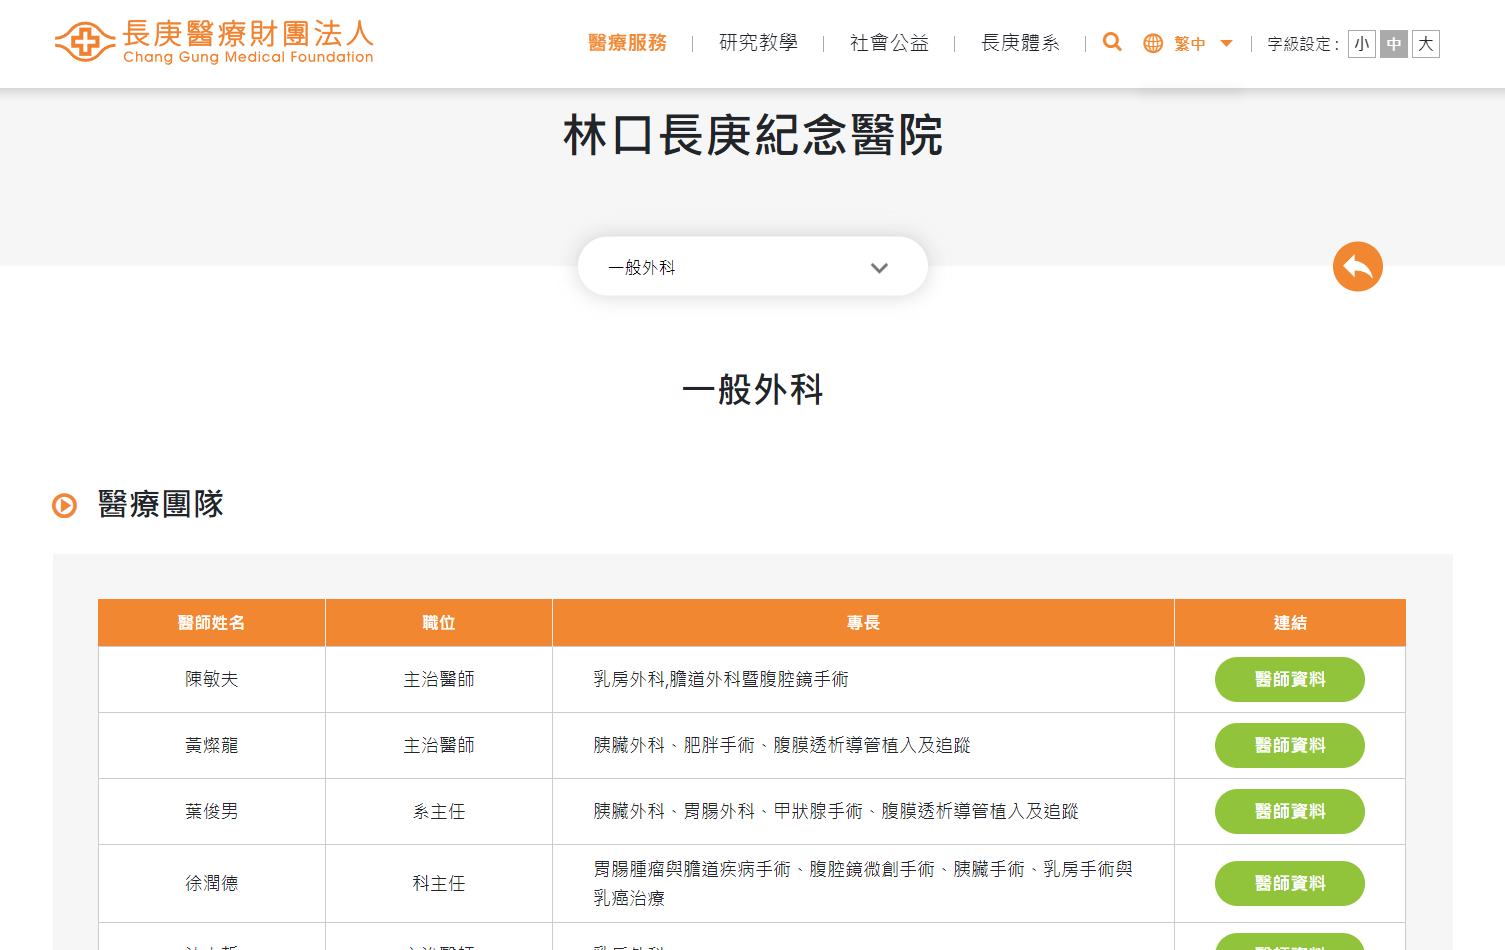Open the search magnifier icon
The image size is (1505, 950).
pos(1112,42)
